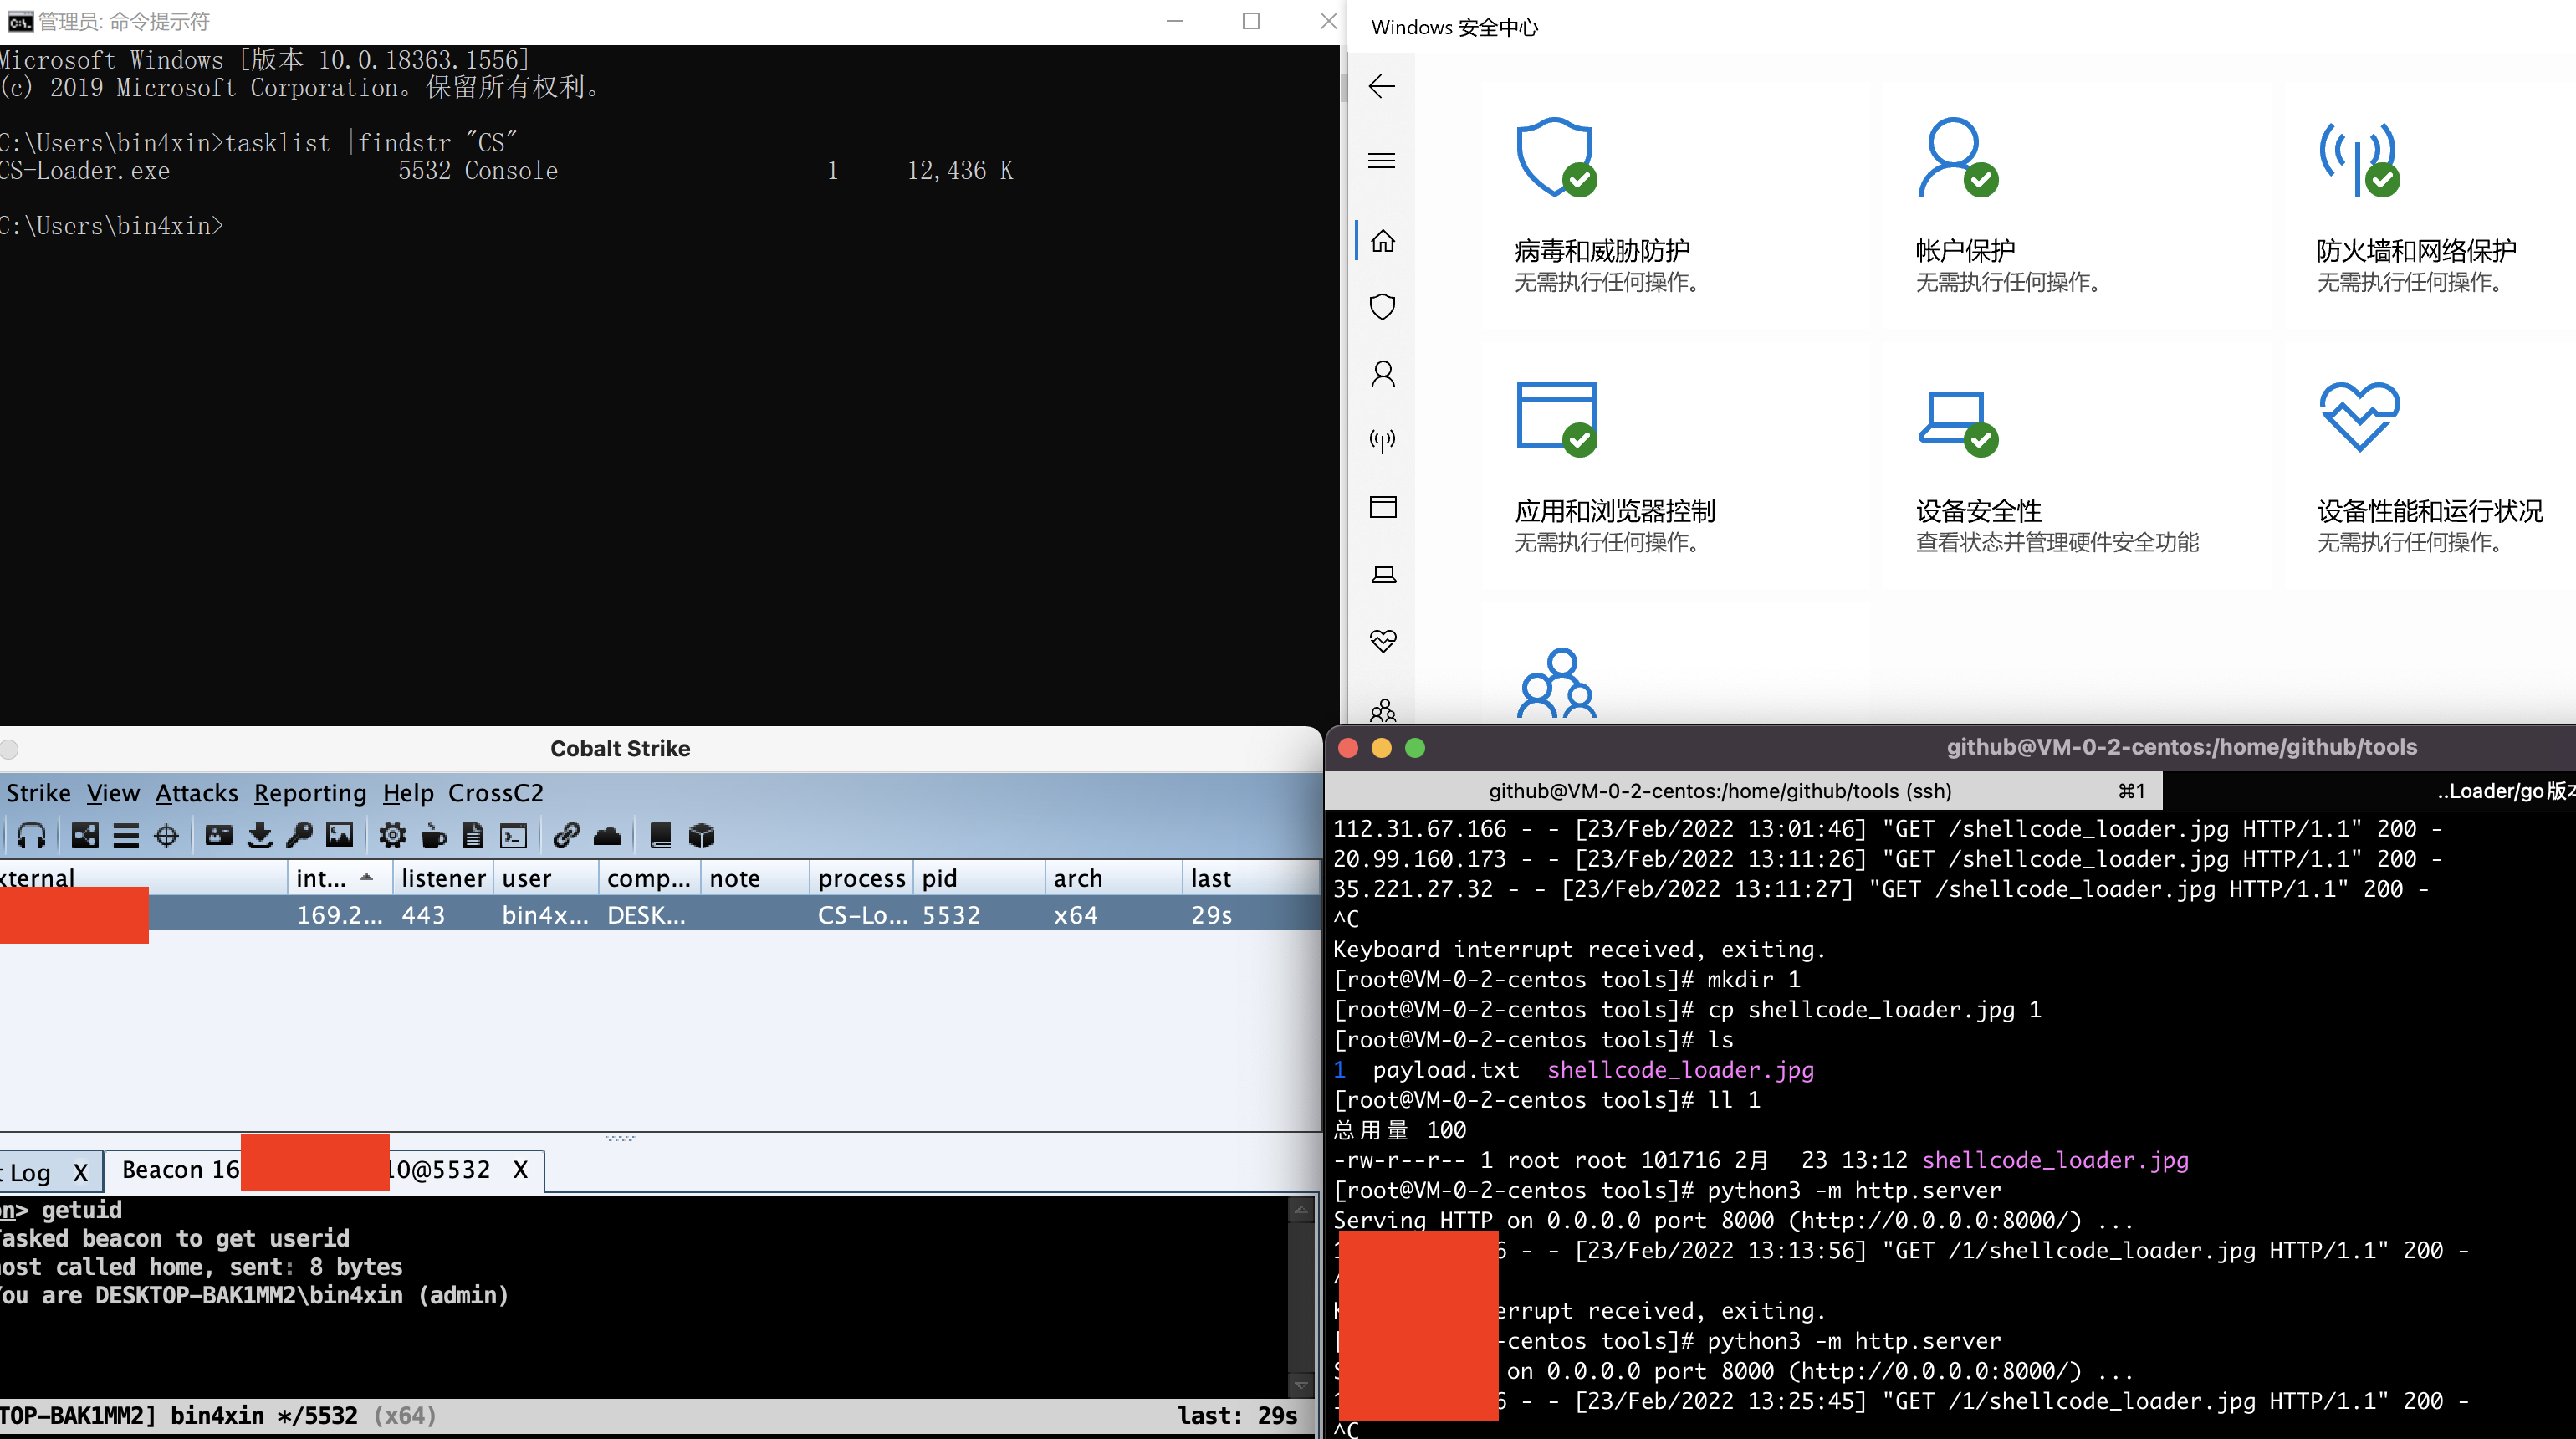
Task: Manage the web server via the cloud icon
Action: pos(608,835)
